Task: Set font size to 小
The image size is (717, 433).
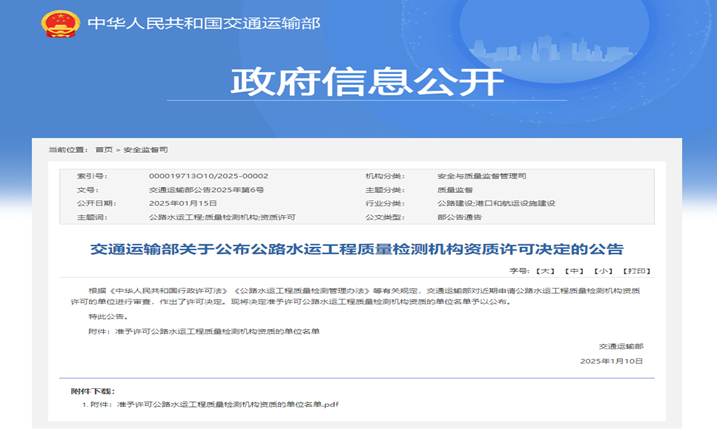Action: 603,271
